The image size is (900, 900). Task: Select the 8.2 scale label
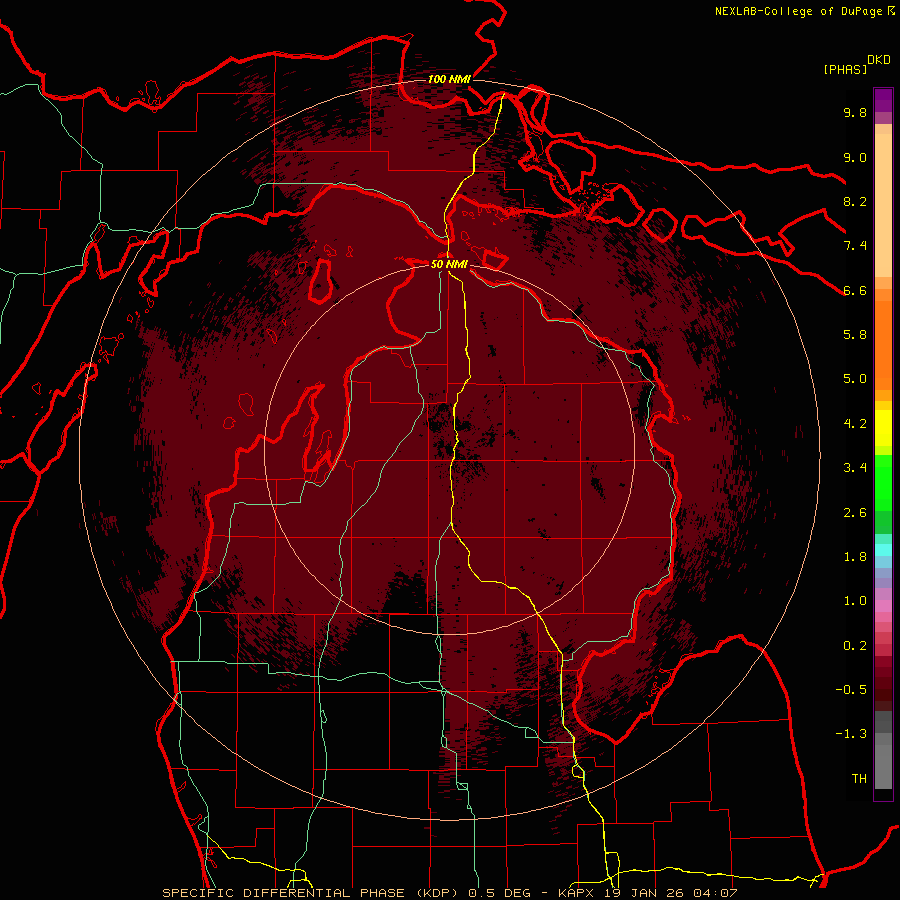(855, 201)
